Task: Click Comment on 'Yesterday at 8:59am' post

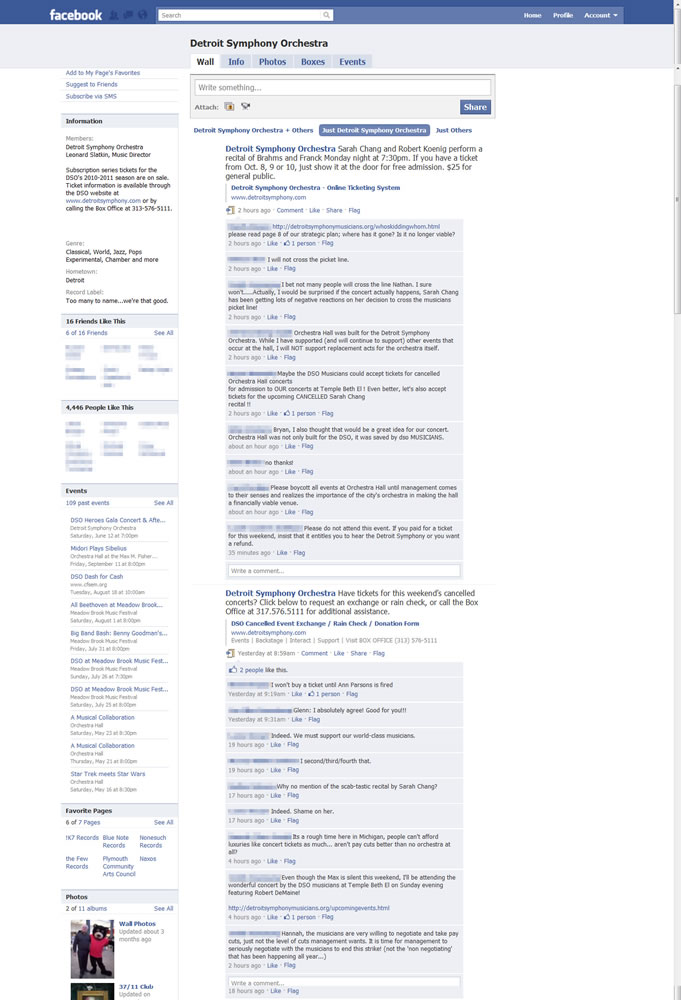Action: coord(314,653)
